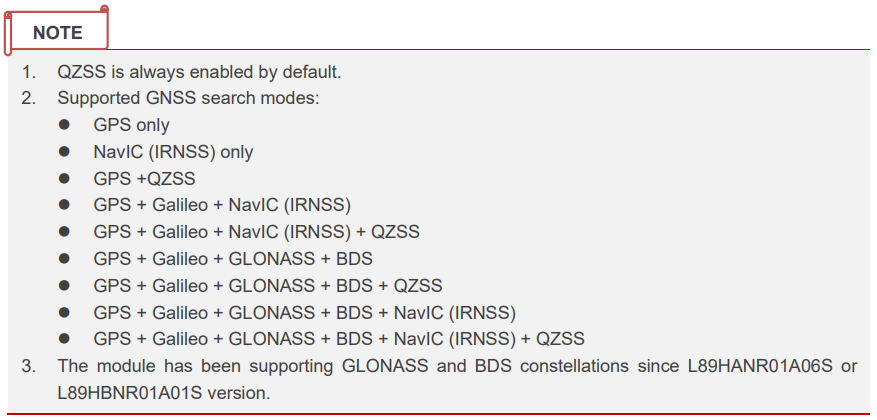Click the bullet beside "NavIC (IRNSS) only"
The height and width of the screenshot is (420, 877).
click(65, 152)
